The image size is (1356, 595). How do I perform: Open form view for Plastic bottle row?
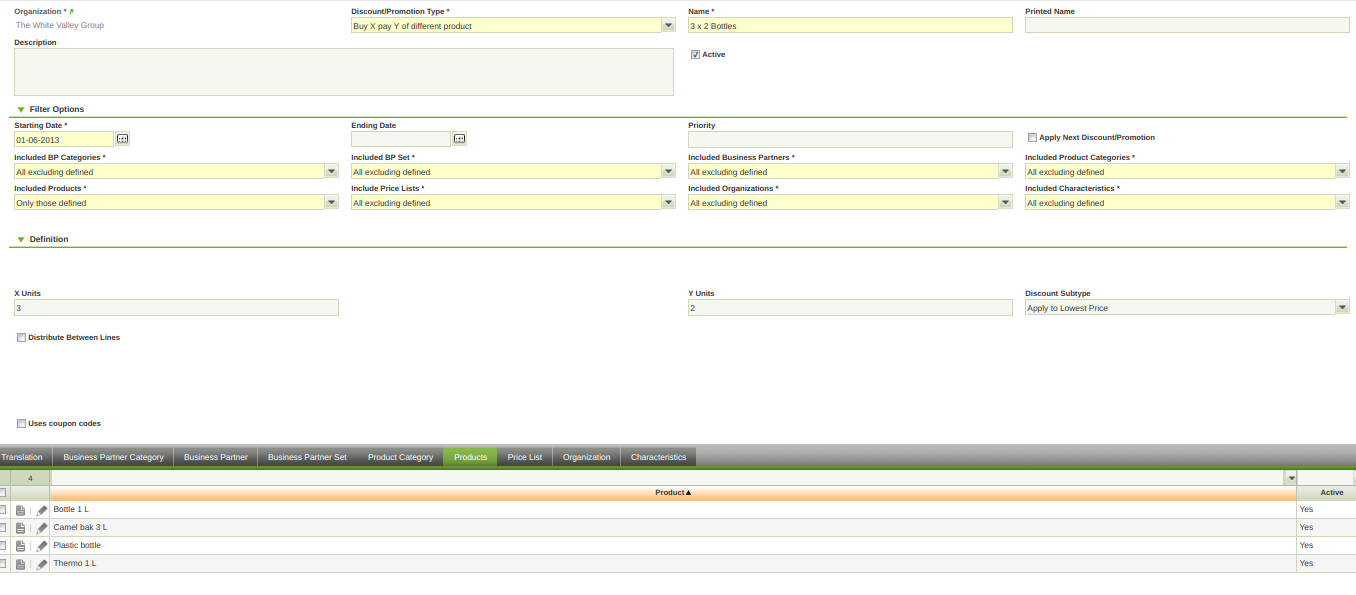tap(21, 546)
